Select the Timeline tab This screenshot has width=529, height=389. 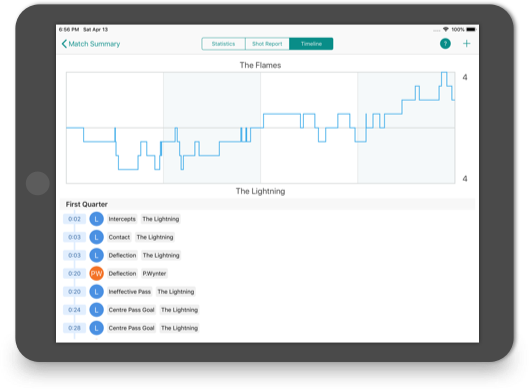(311, 44)
